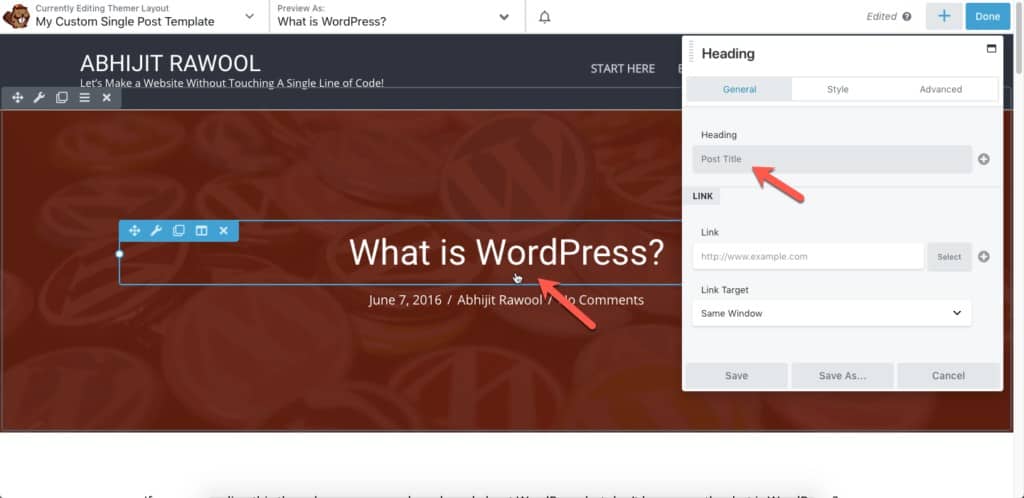Switch to the Advanced tab
The height and width of the screenshot is (498, 1024).
click(x=940, y=89)
